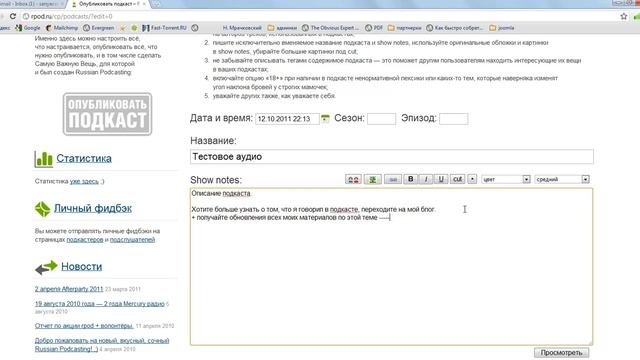Open the Как быстро собрат... bookmark

coord(455,28)
